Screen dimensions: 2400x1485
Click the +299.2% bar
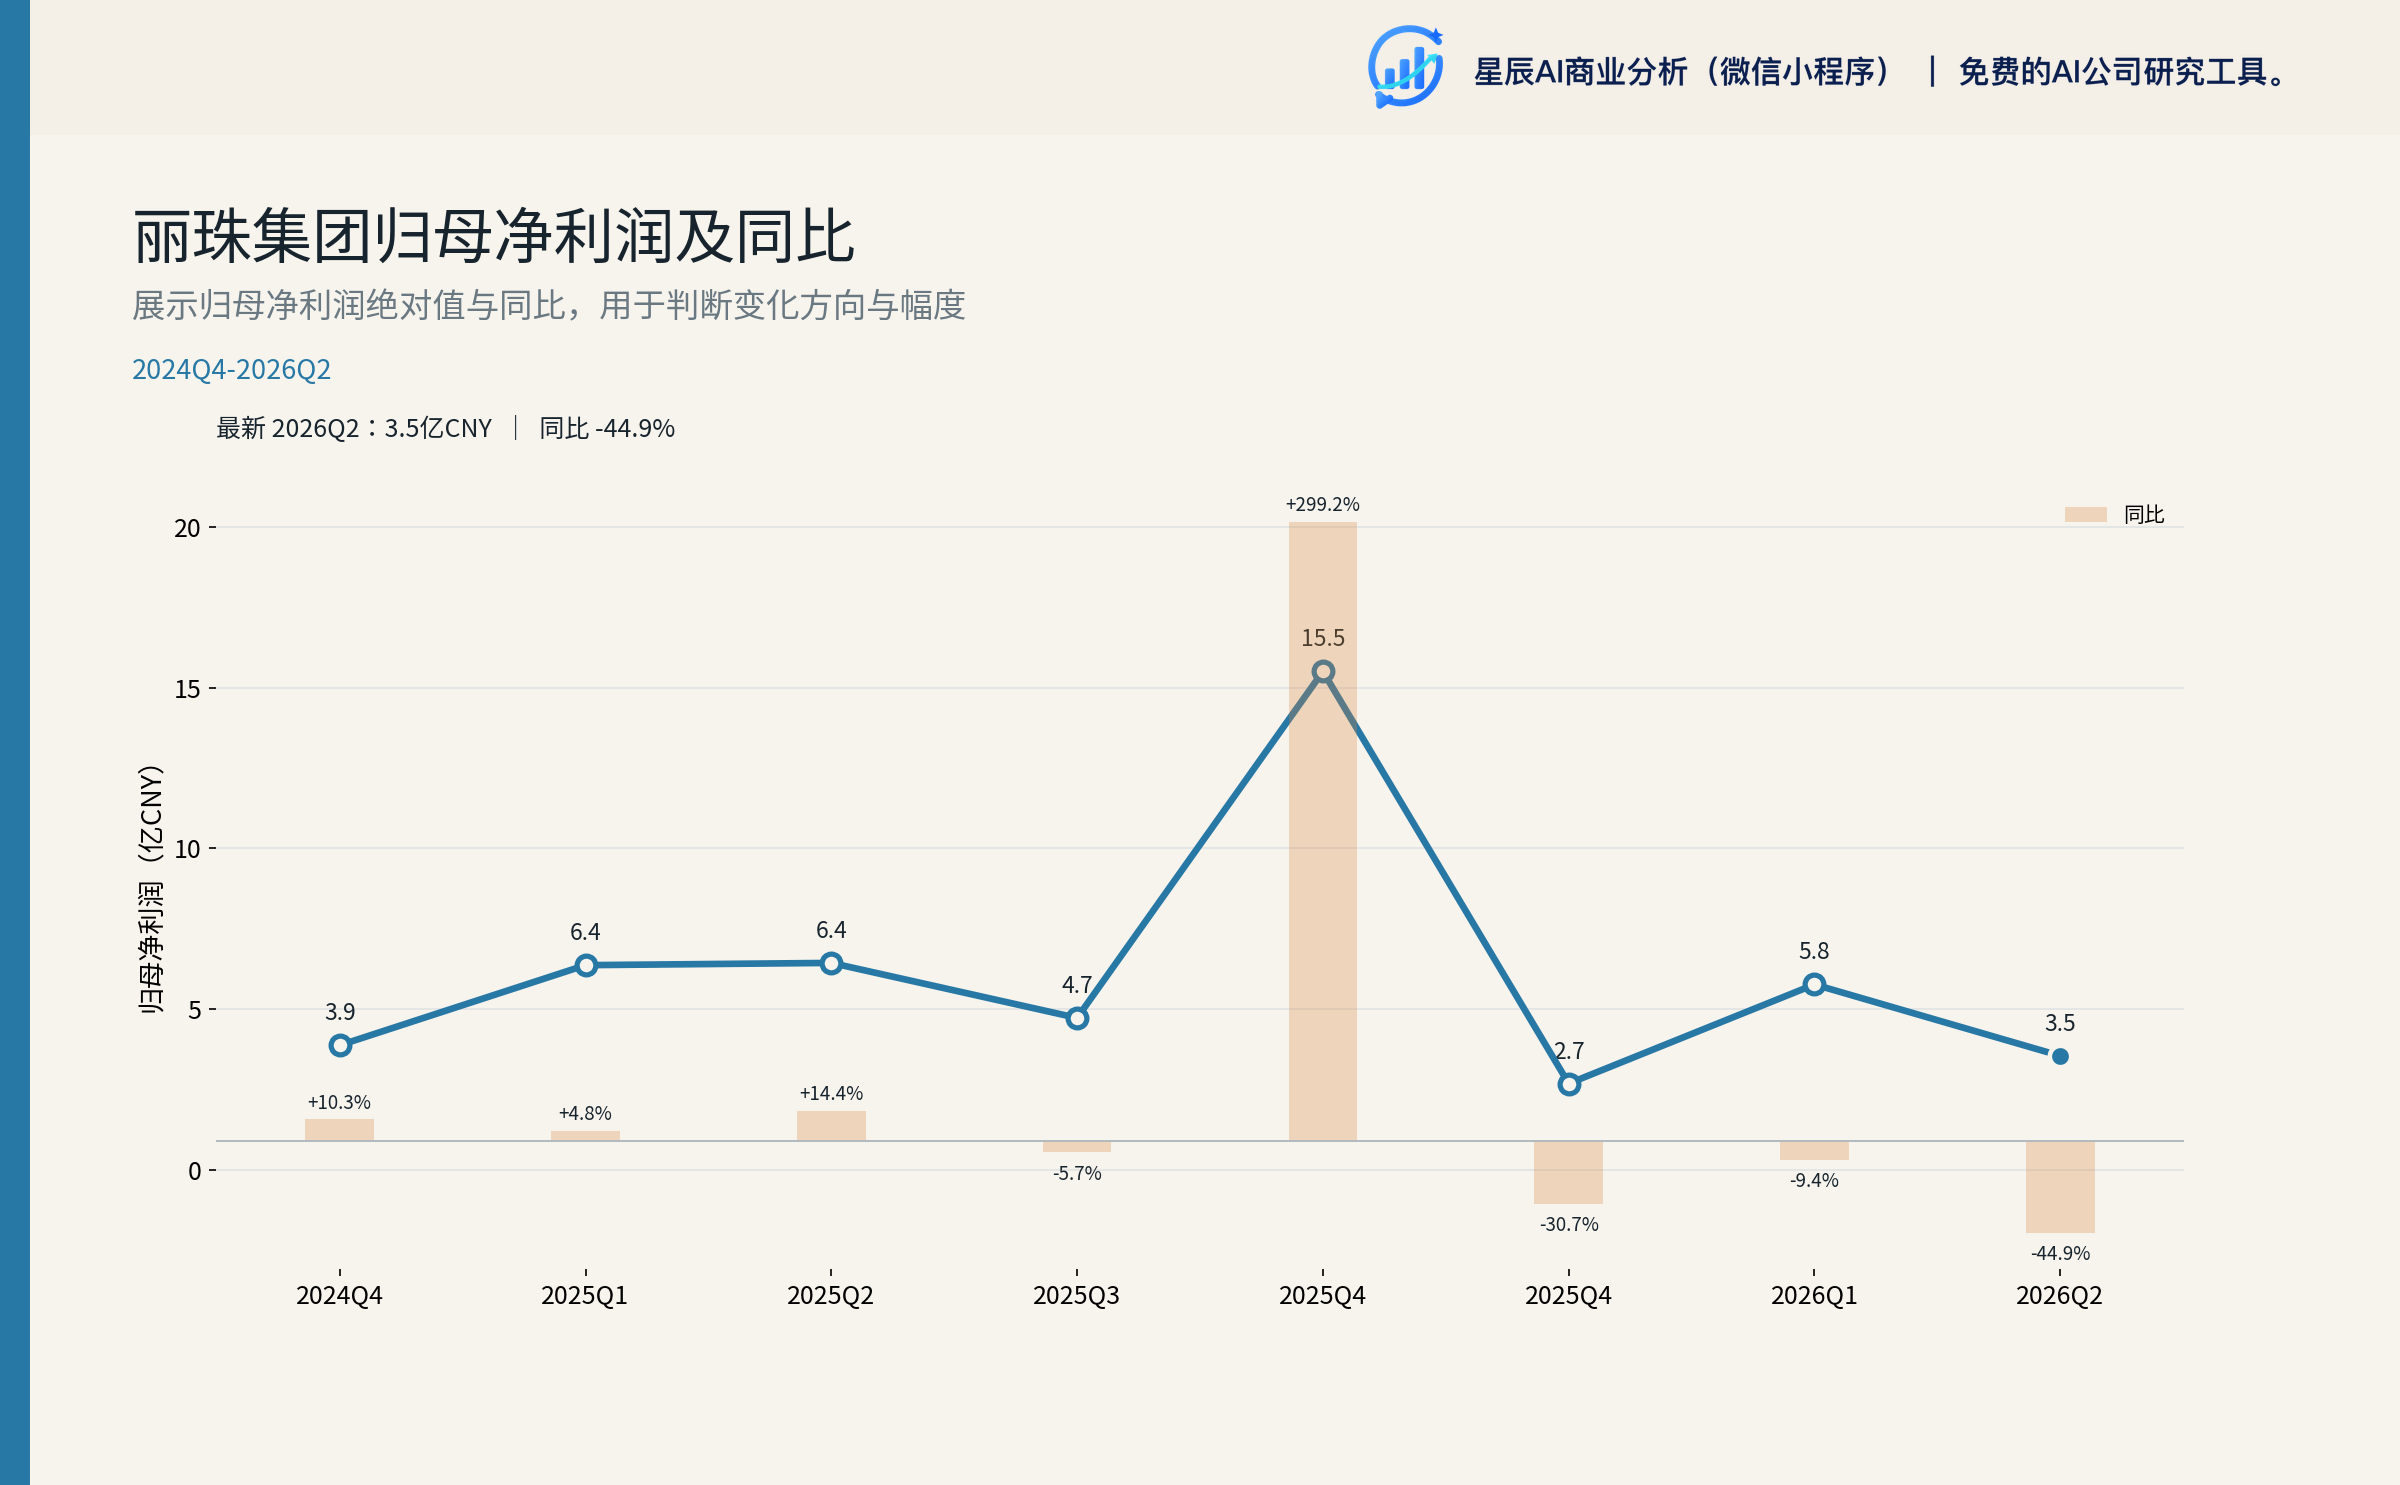point(1322,830)
